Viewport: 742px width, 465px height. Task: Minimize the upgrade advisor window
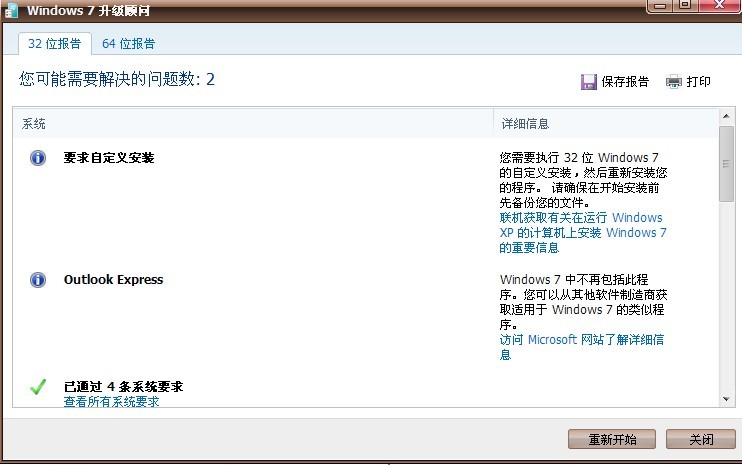[x=660, y=6]
